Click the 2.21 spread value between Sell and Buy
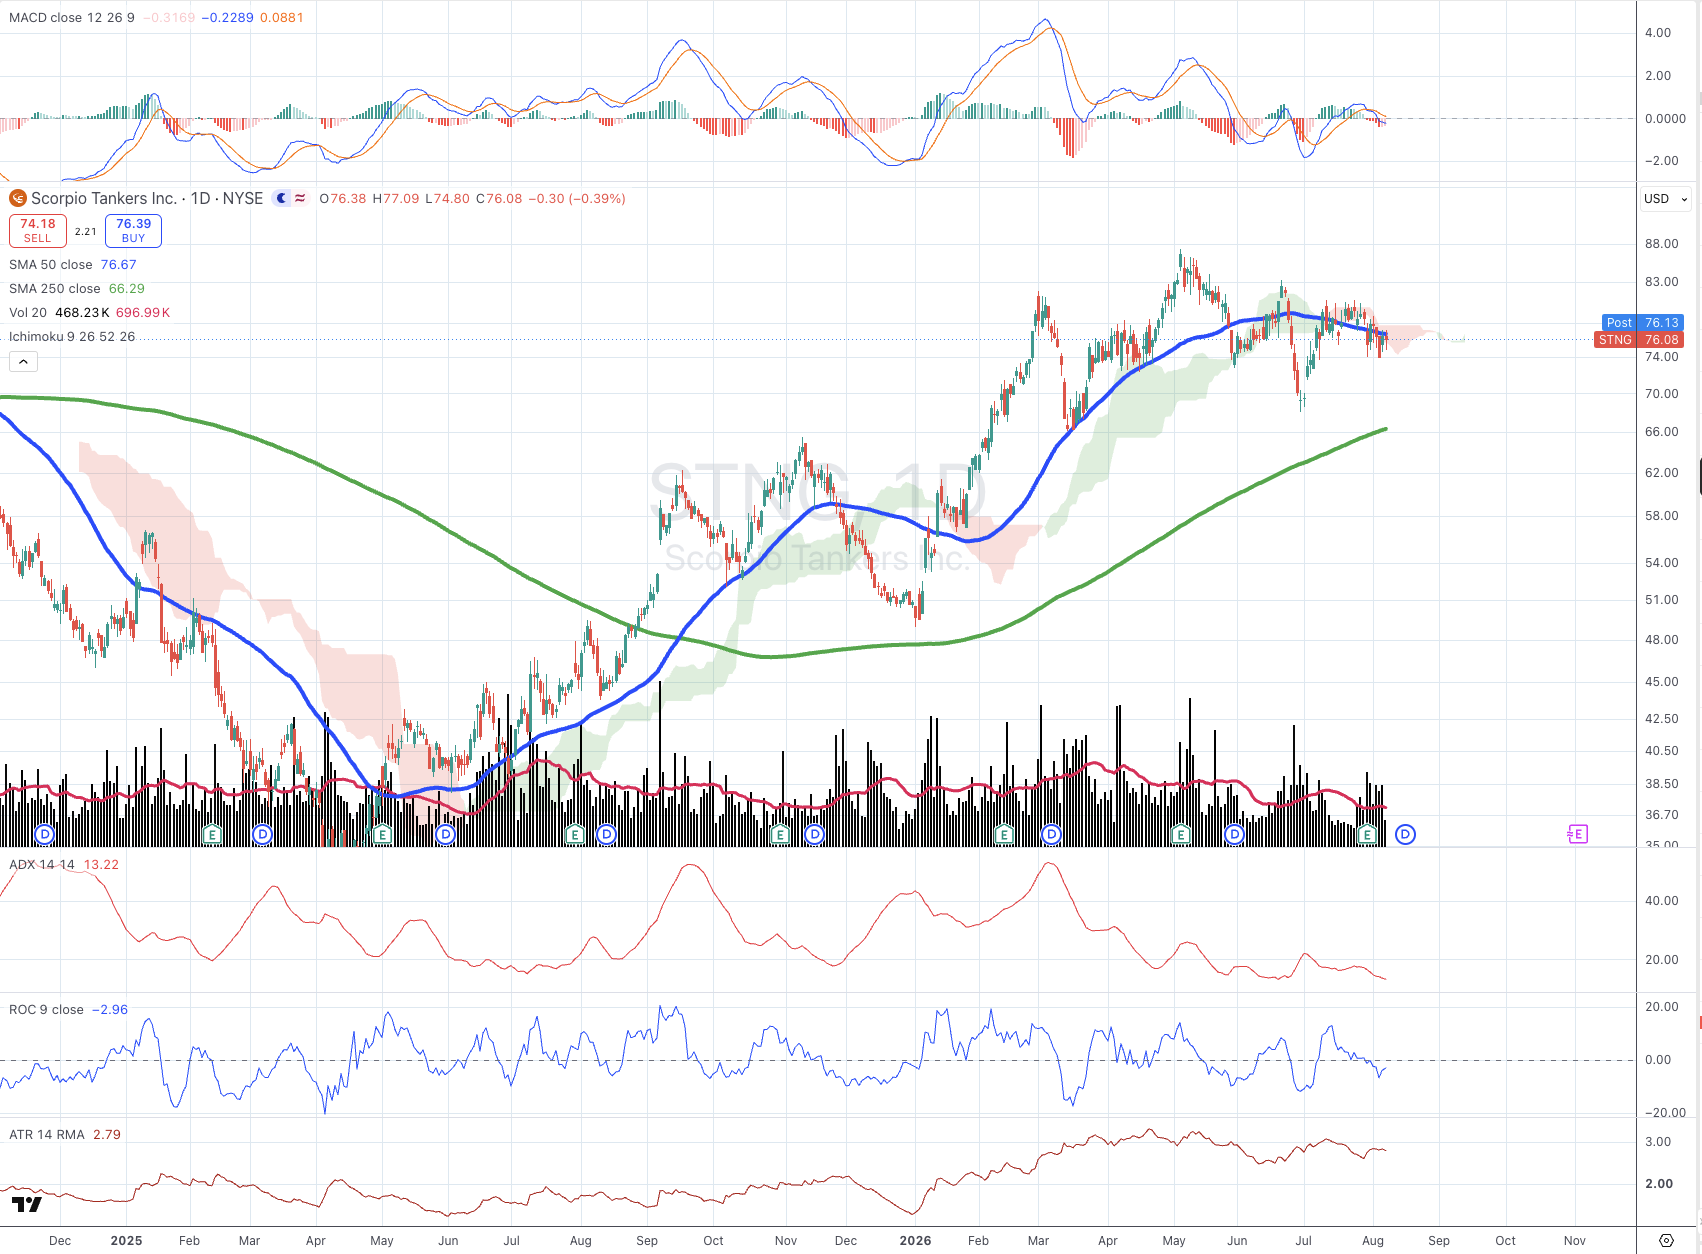The height and width of the screenshot is (1254, 1702). (86, 231)
